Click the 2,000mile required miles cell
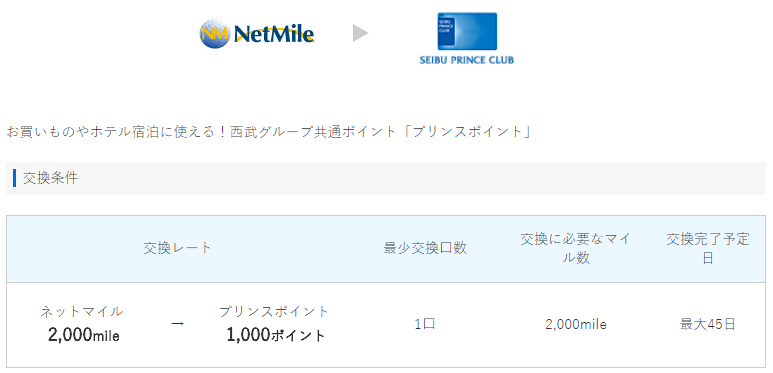 click(x=576, y=324)
